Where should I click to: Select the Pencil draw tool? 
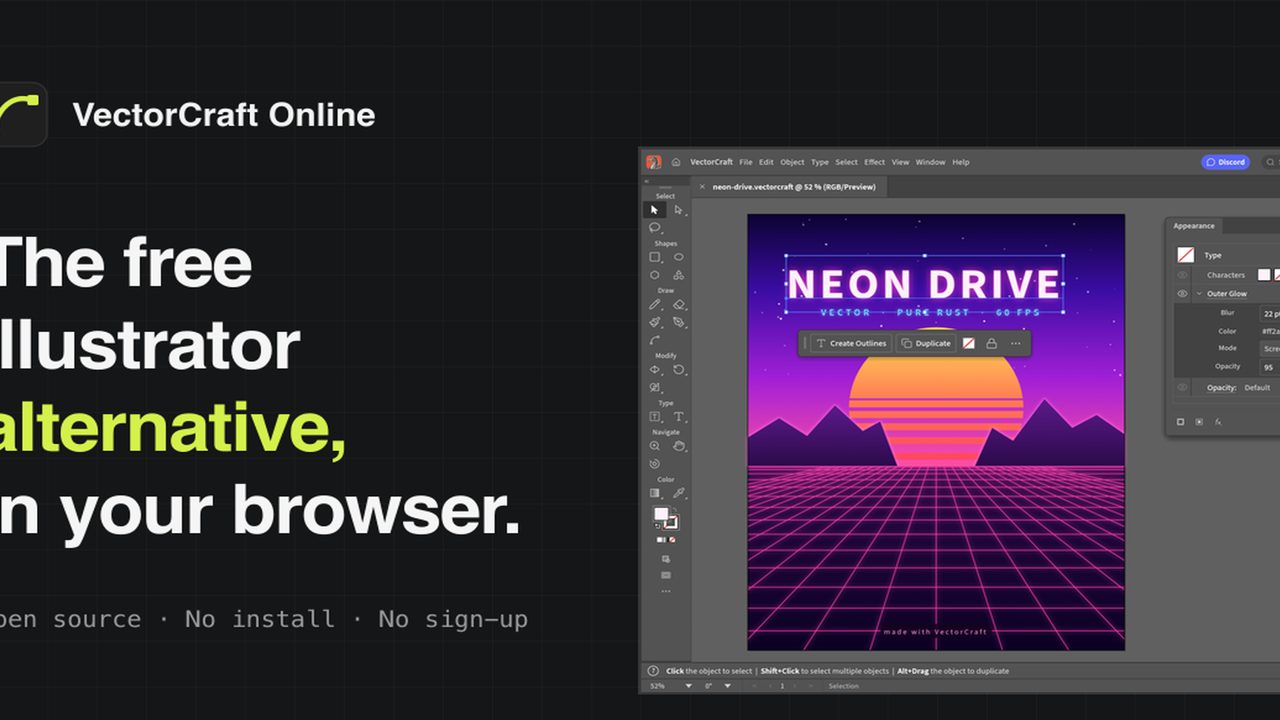[x=655, y=304]
